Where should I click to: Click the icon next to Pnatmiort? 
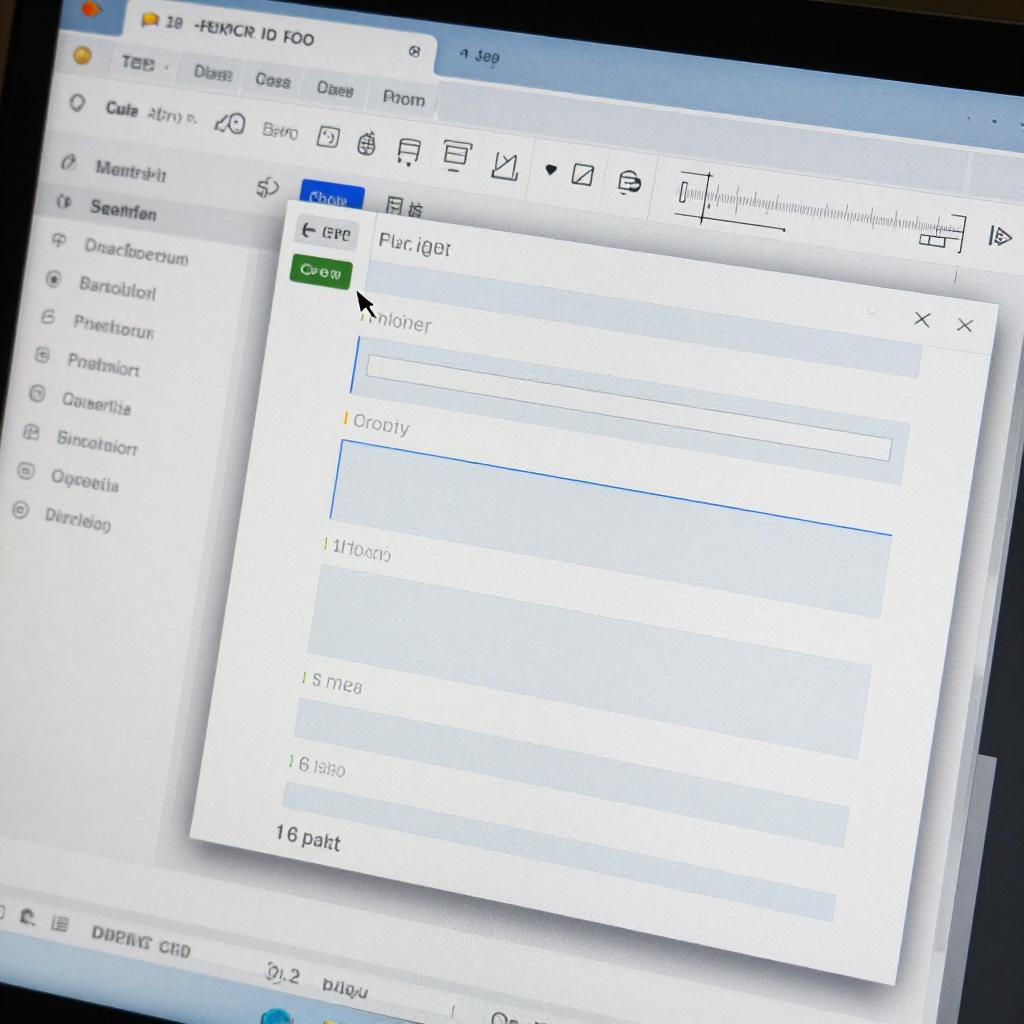click(x=42, y=355)
